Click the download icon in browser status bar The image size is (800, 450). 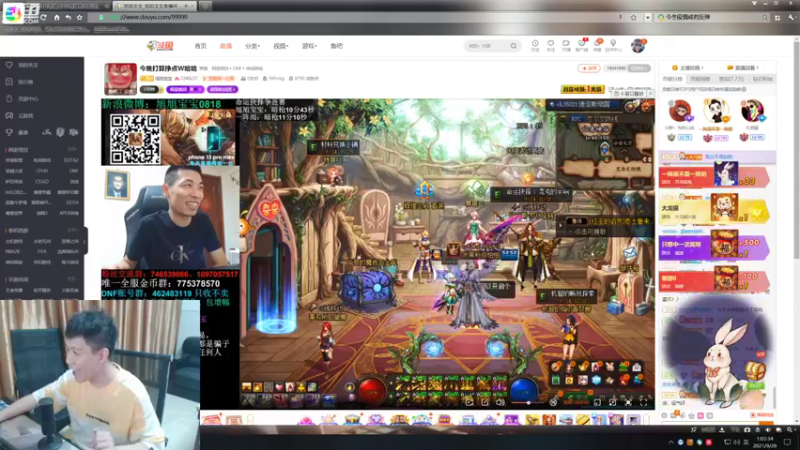point(721,430)
